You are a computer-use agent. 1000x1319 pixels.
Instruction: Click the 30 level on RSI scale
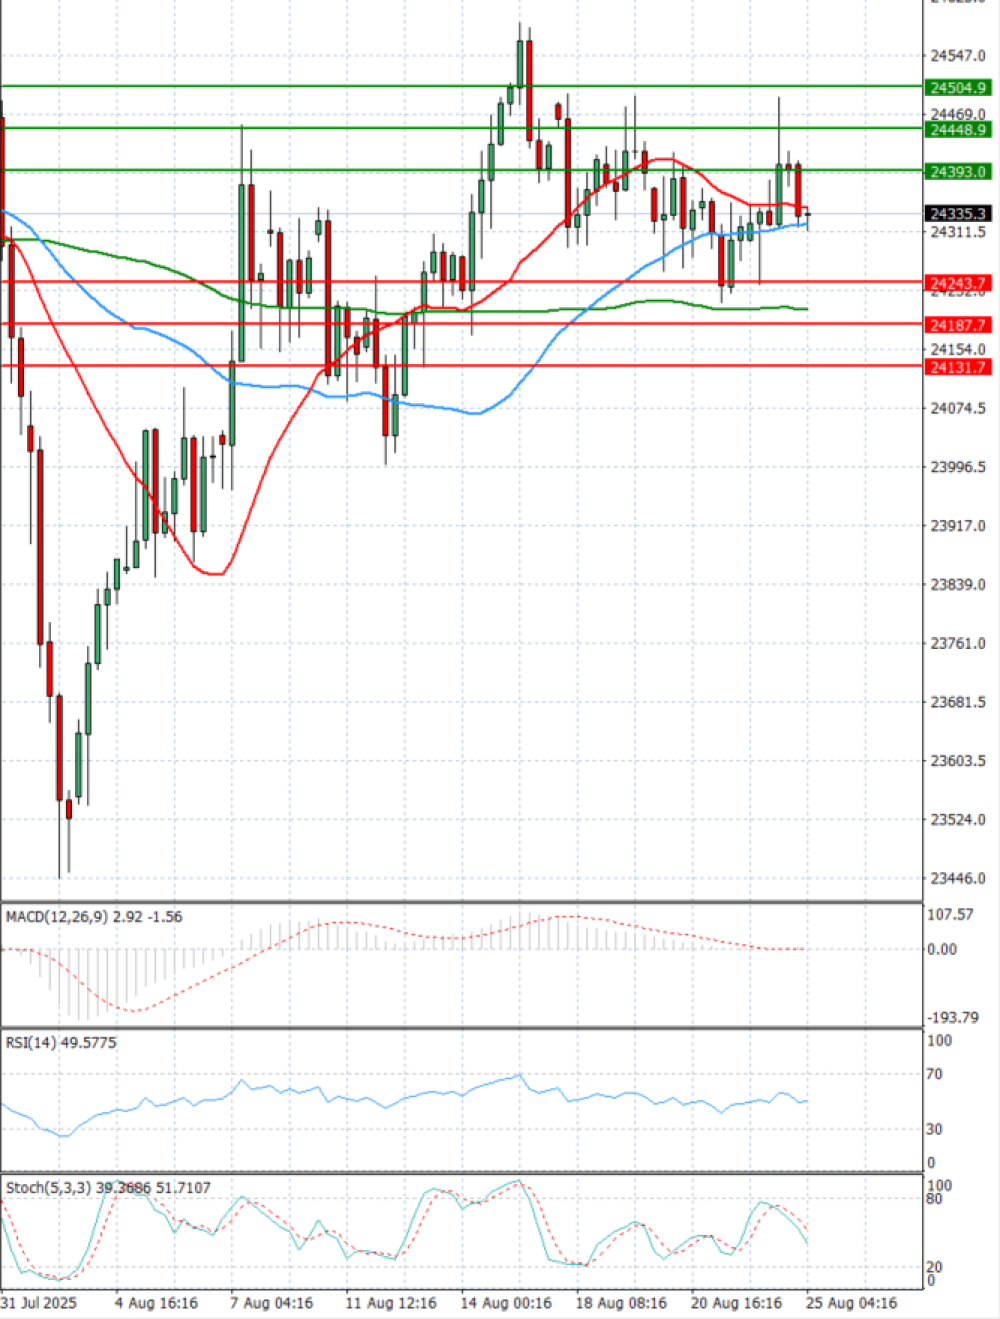point(935,1129)
